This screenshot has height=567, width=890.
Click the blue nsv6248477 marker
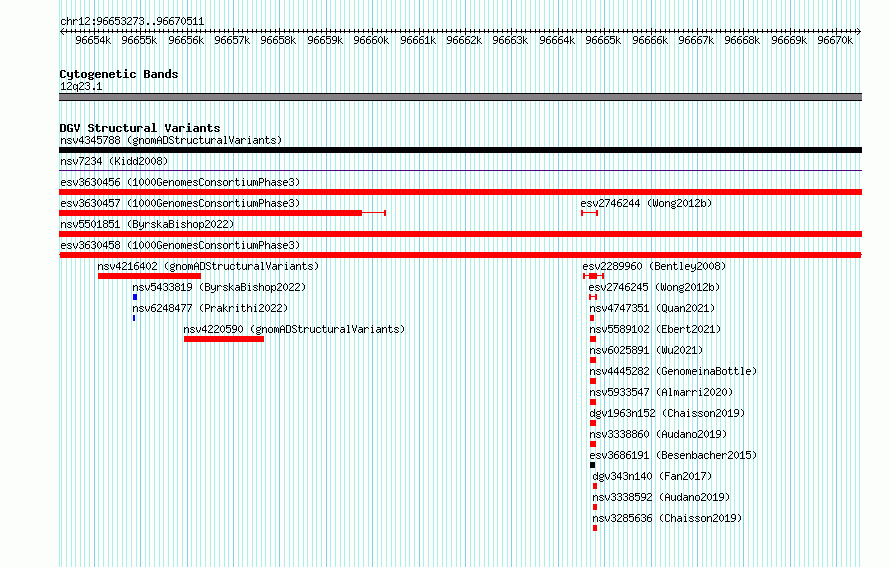coord(134,318)
